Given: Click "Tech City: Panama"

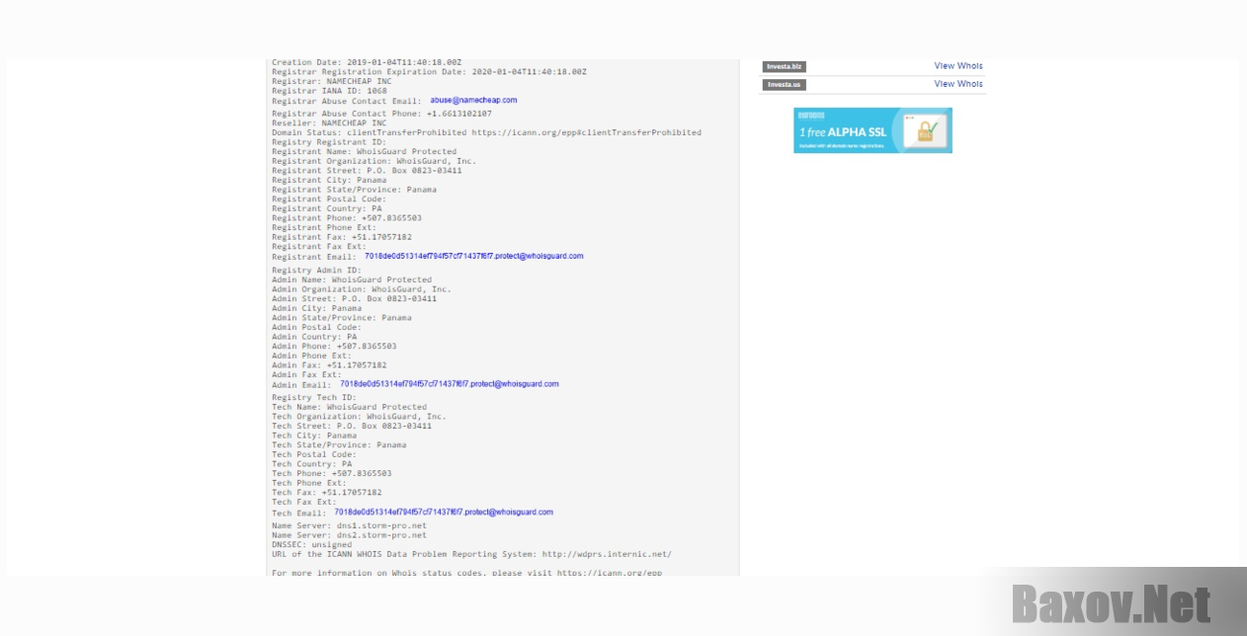Looking at the screenshot, I should (x=314, y=435).
